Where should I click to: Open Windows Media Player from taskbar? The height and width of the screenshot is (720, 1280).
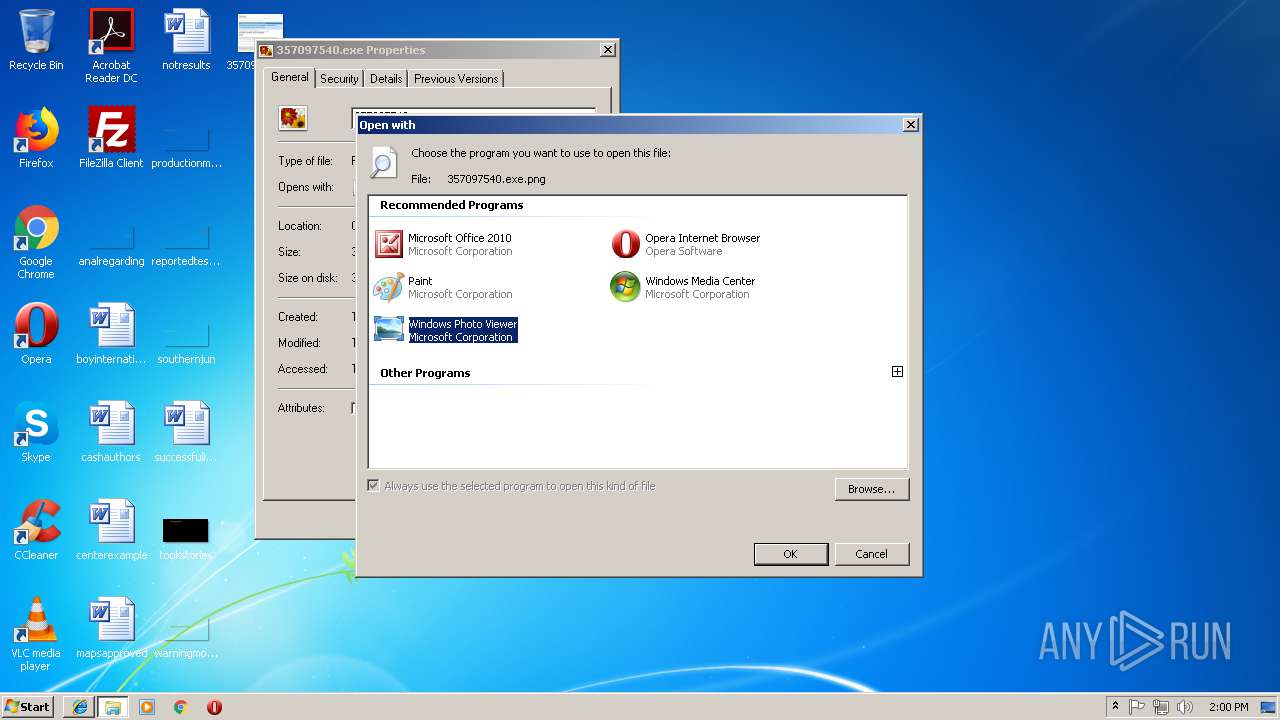147,707
